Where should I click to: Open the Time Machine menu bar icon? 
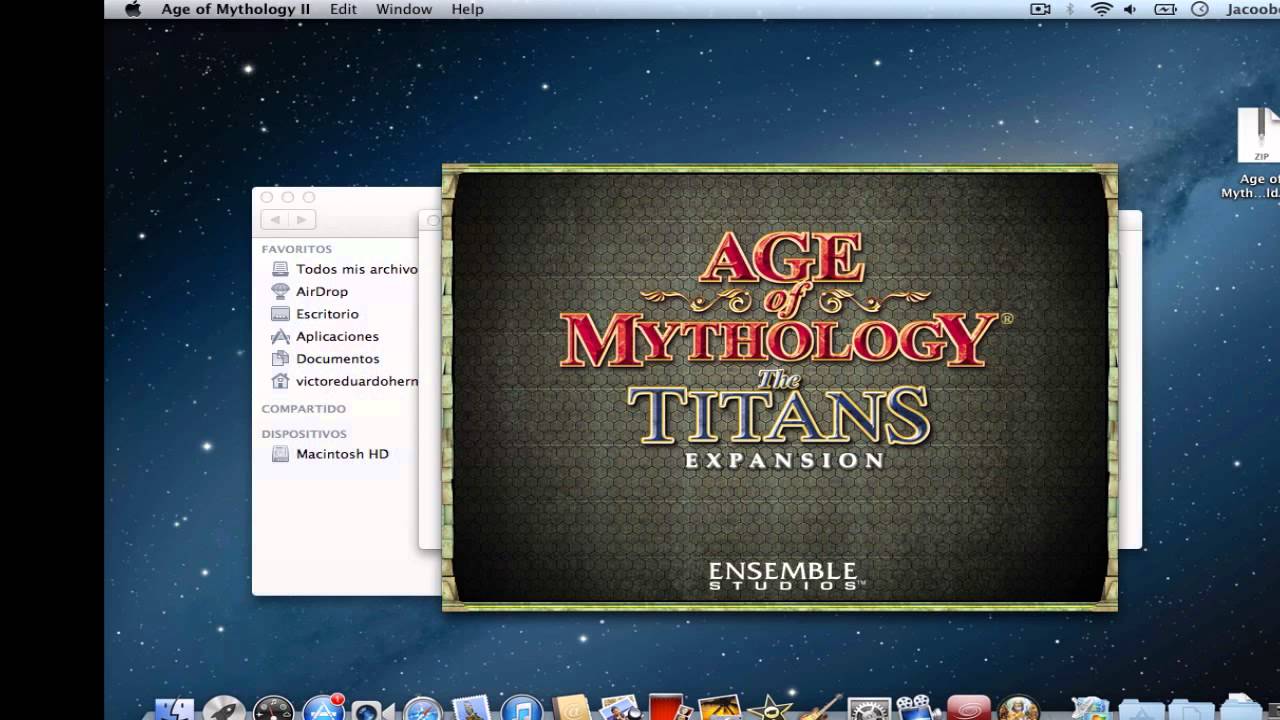(1200, 9)
